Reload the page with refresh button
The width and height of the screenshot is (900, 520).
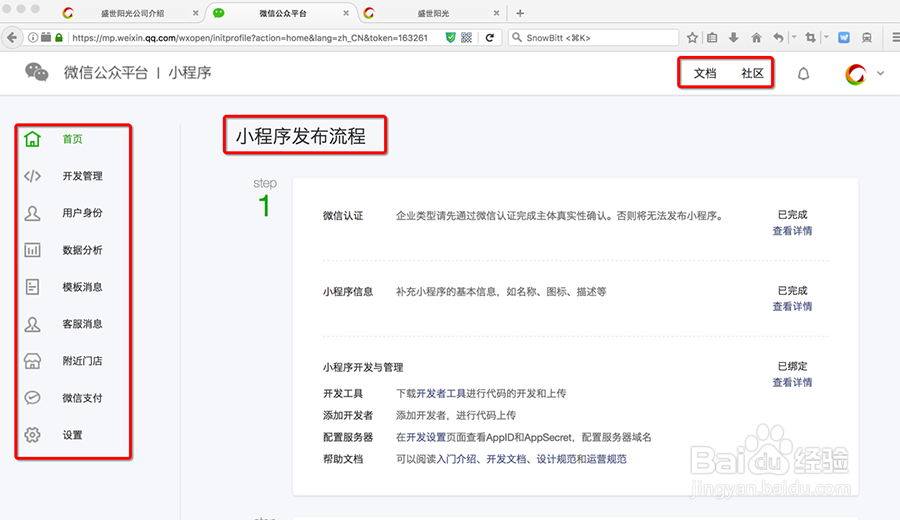(490, 38)
